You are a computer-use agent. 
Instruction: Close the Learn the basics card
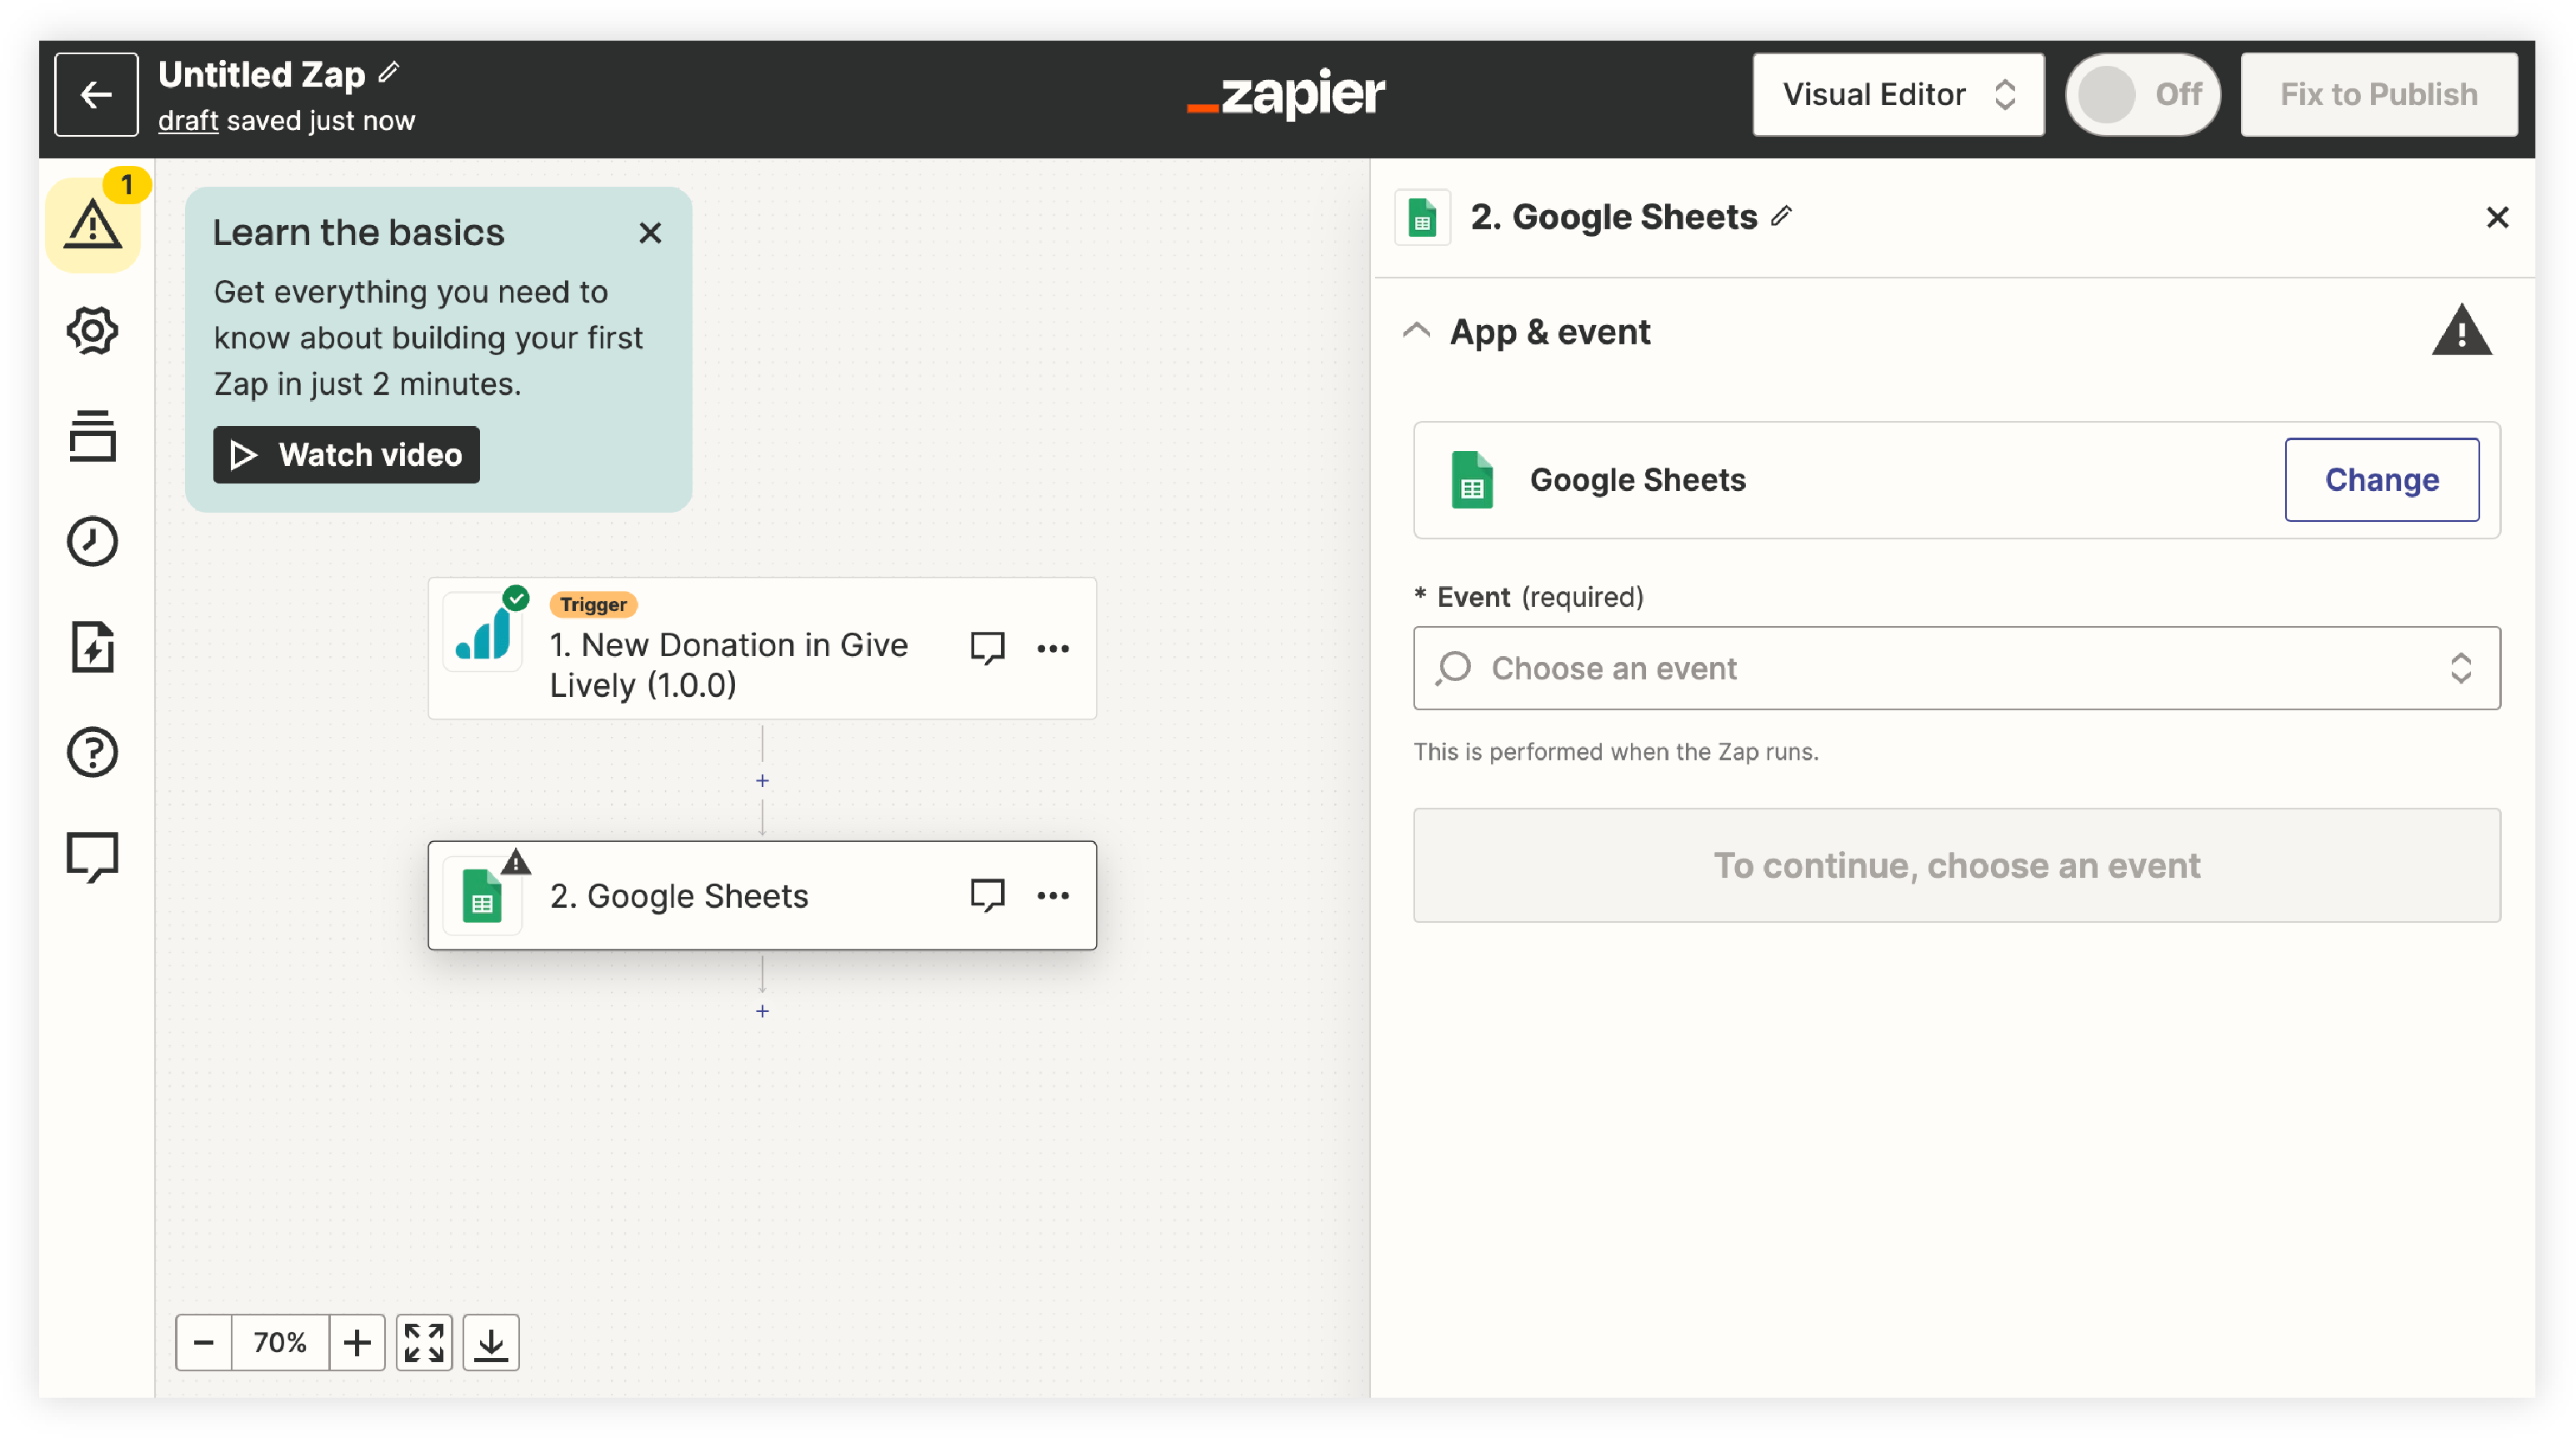pyautogui.click(x=650, y=233)
